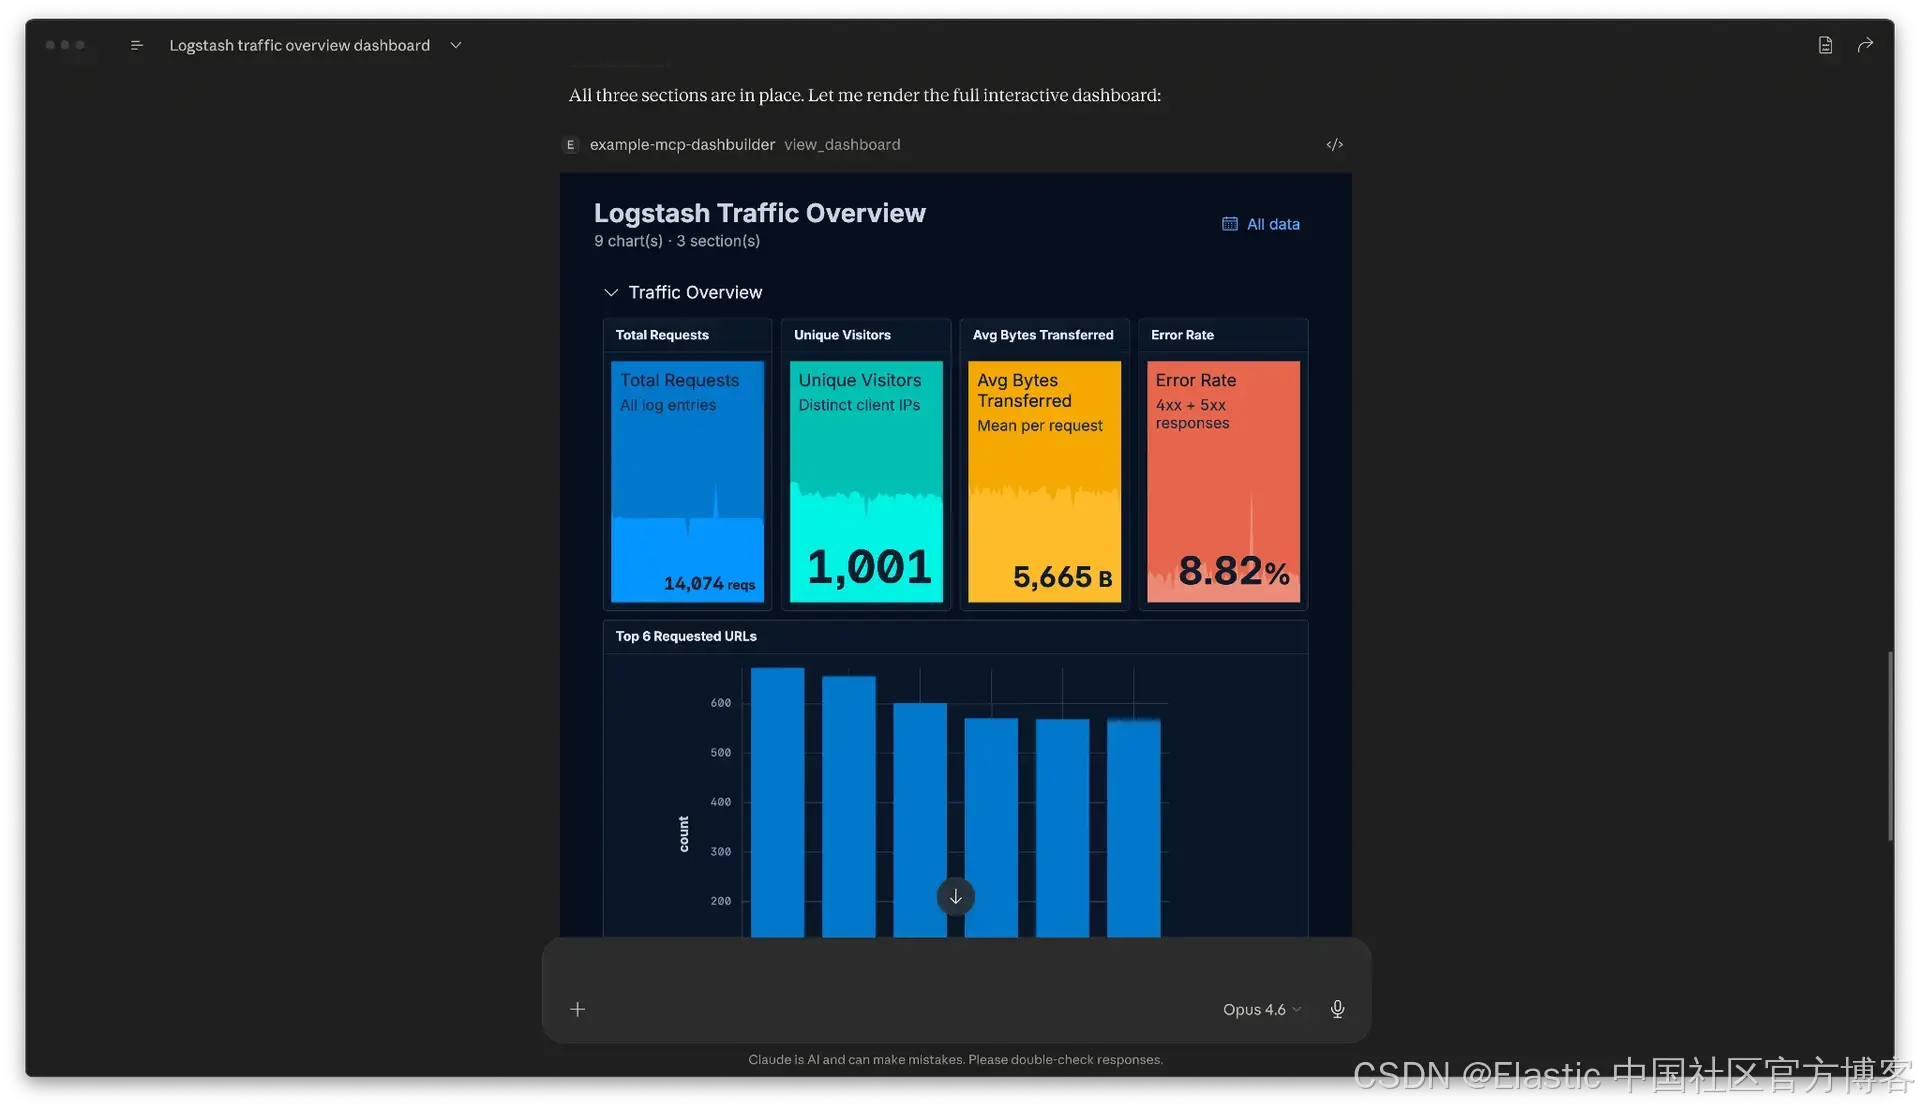Click the vertical scrollbar thumb
Viewport: 1920px width, 1108px height.
(x=1890, y=746)
